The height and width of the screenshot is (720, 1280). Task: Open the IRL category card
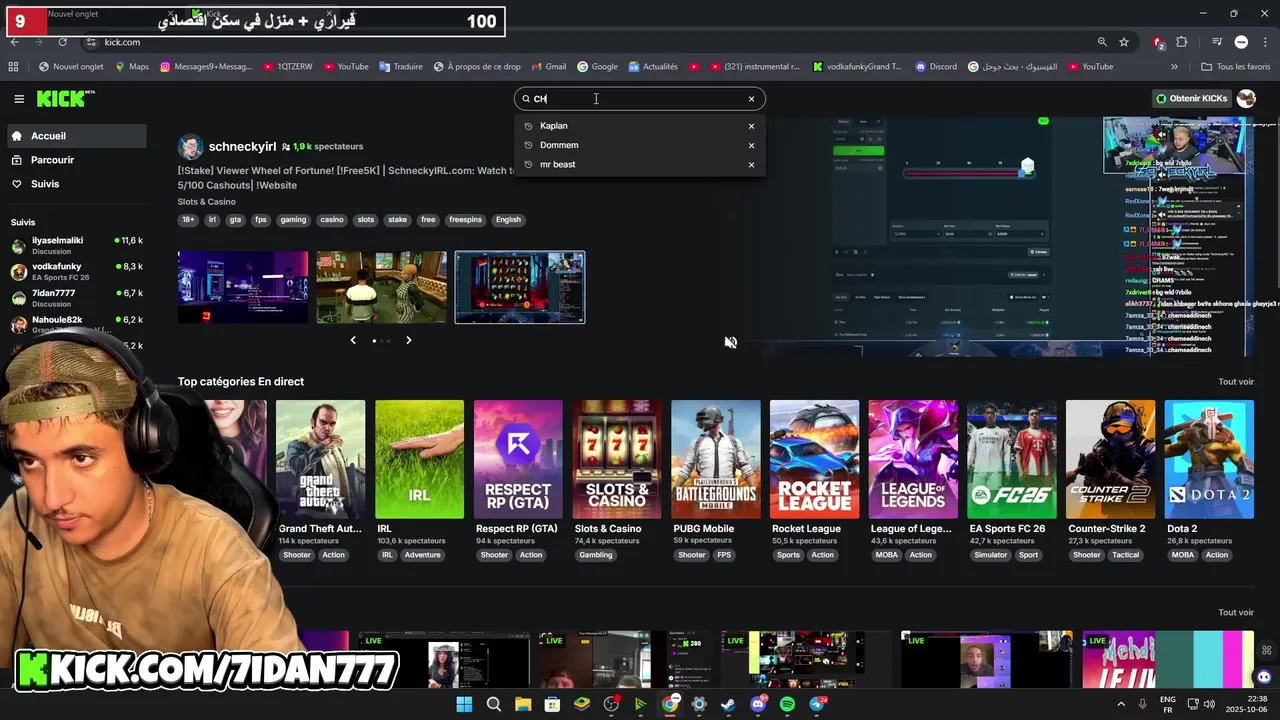419,459
